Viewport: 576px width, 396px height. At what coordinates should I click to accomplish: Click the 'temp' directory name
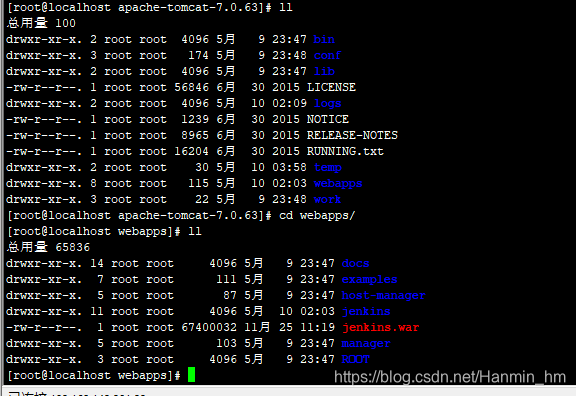pyautogui.click(x=328, y=168)
